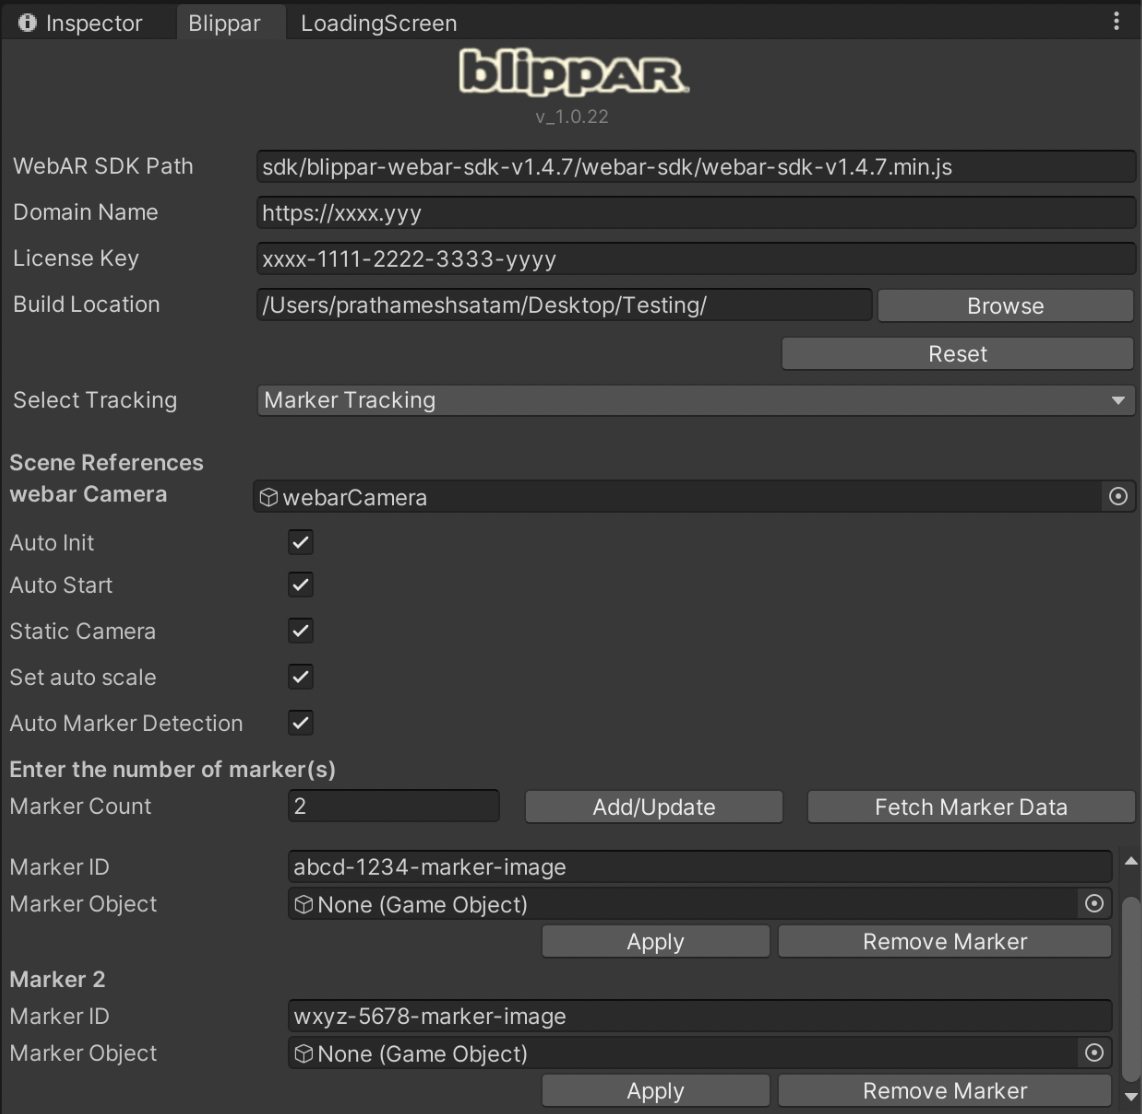Uncheck the Static Camera checkbox
Viewport: 1142px width, 1114px height.
pyautogui.click(x=300, y=631)
